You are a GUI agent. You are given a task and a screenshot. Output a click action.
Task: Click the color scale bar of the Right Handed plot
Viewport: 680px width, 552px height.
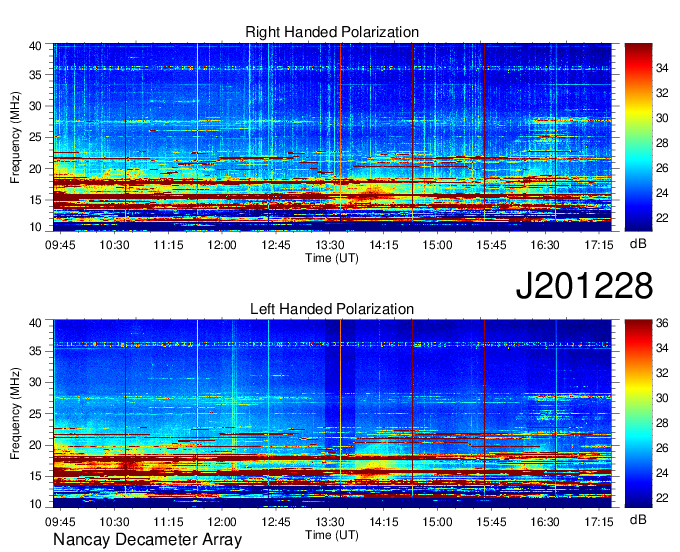(x=638, y=137)
